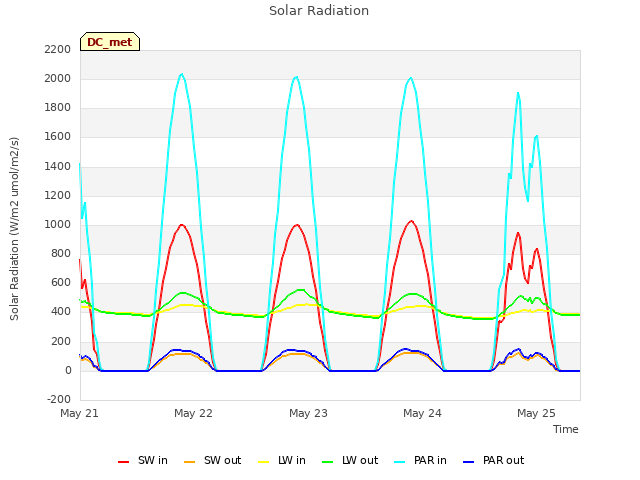This screenshot has width=640, height=480.
Task: Click the 200 y-axis tick label
Action: [61, 341]
